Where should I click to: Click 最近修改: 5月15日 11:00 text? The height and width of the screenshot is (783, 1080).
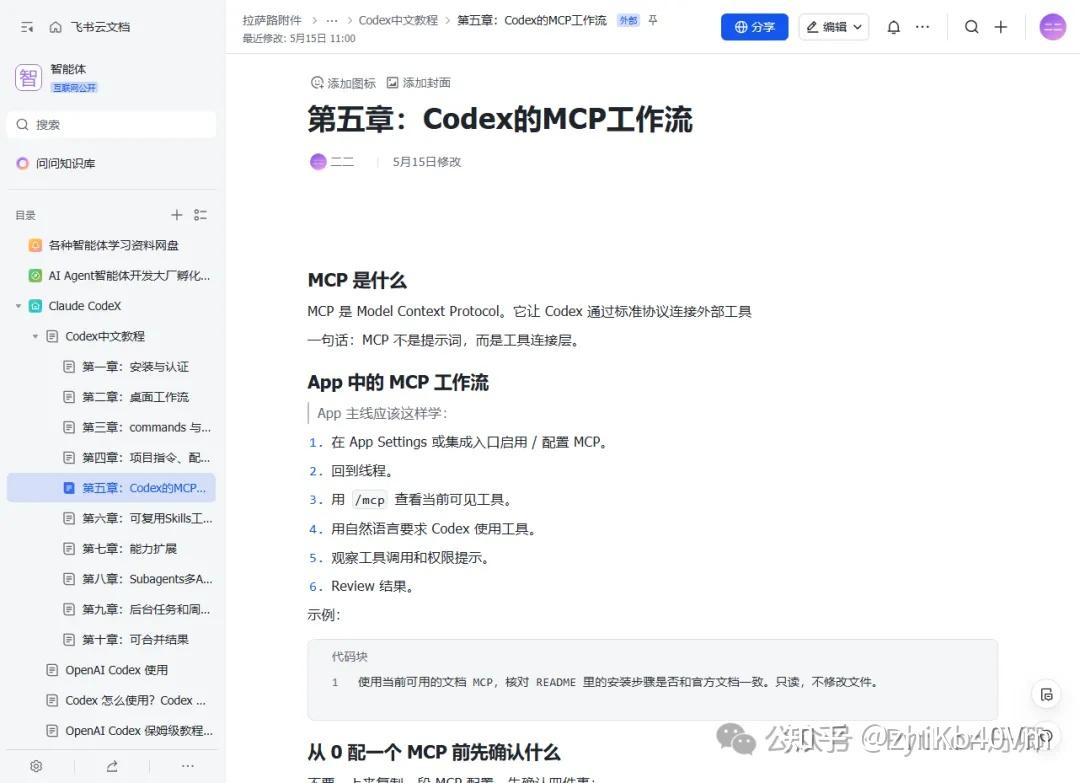(x=299, y=39)
